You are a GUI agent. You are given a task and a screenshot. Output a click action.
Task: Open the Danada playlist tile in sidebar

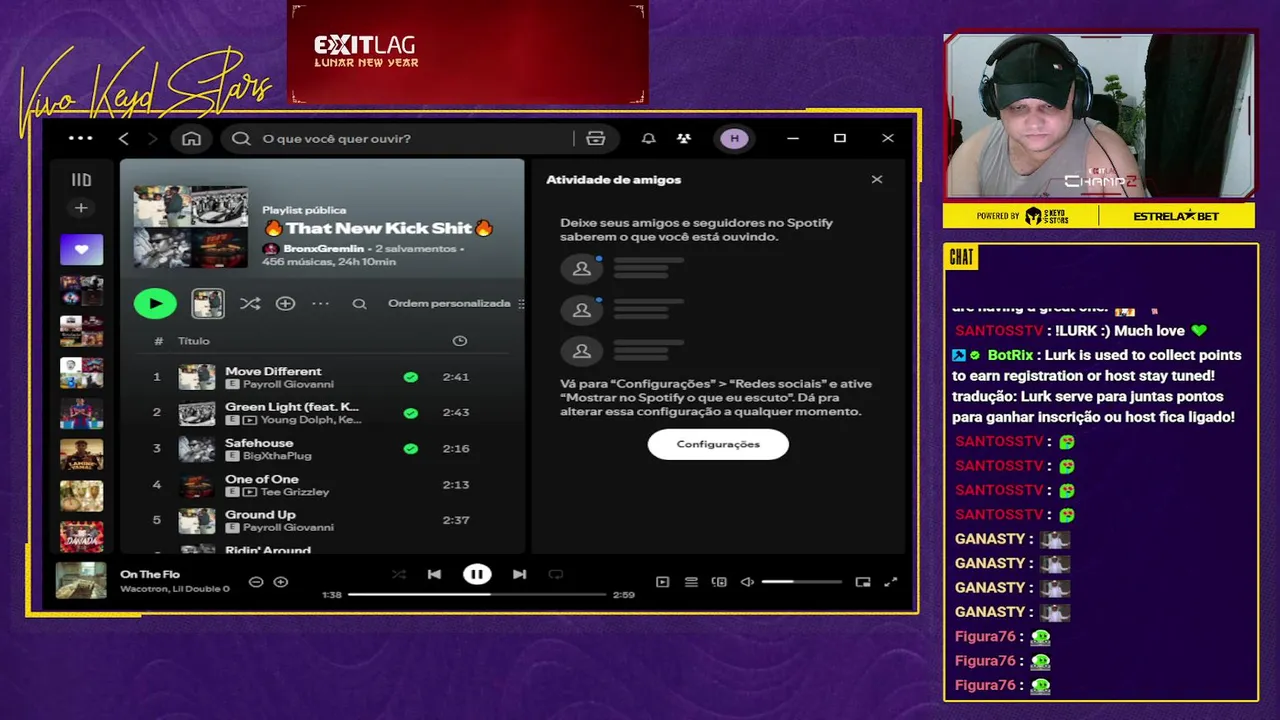point(81,537)
